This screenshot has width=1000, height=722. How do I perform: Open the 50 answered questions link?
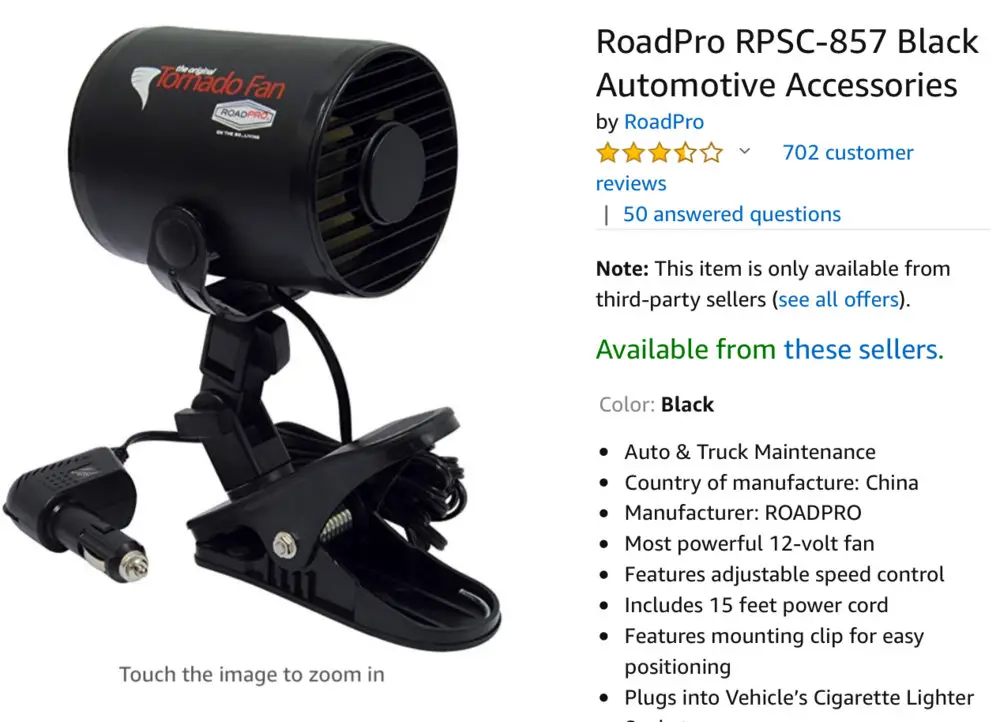pyautogui.click(x=732, y=214)
